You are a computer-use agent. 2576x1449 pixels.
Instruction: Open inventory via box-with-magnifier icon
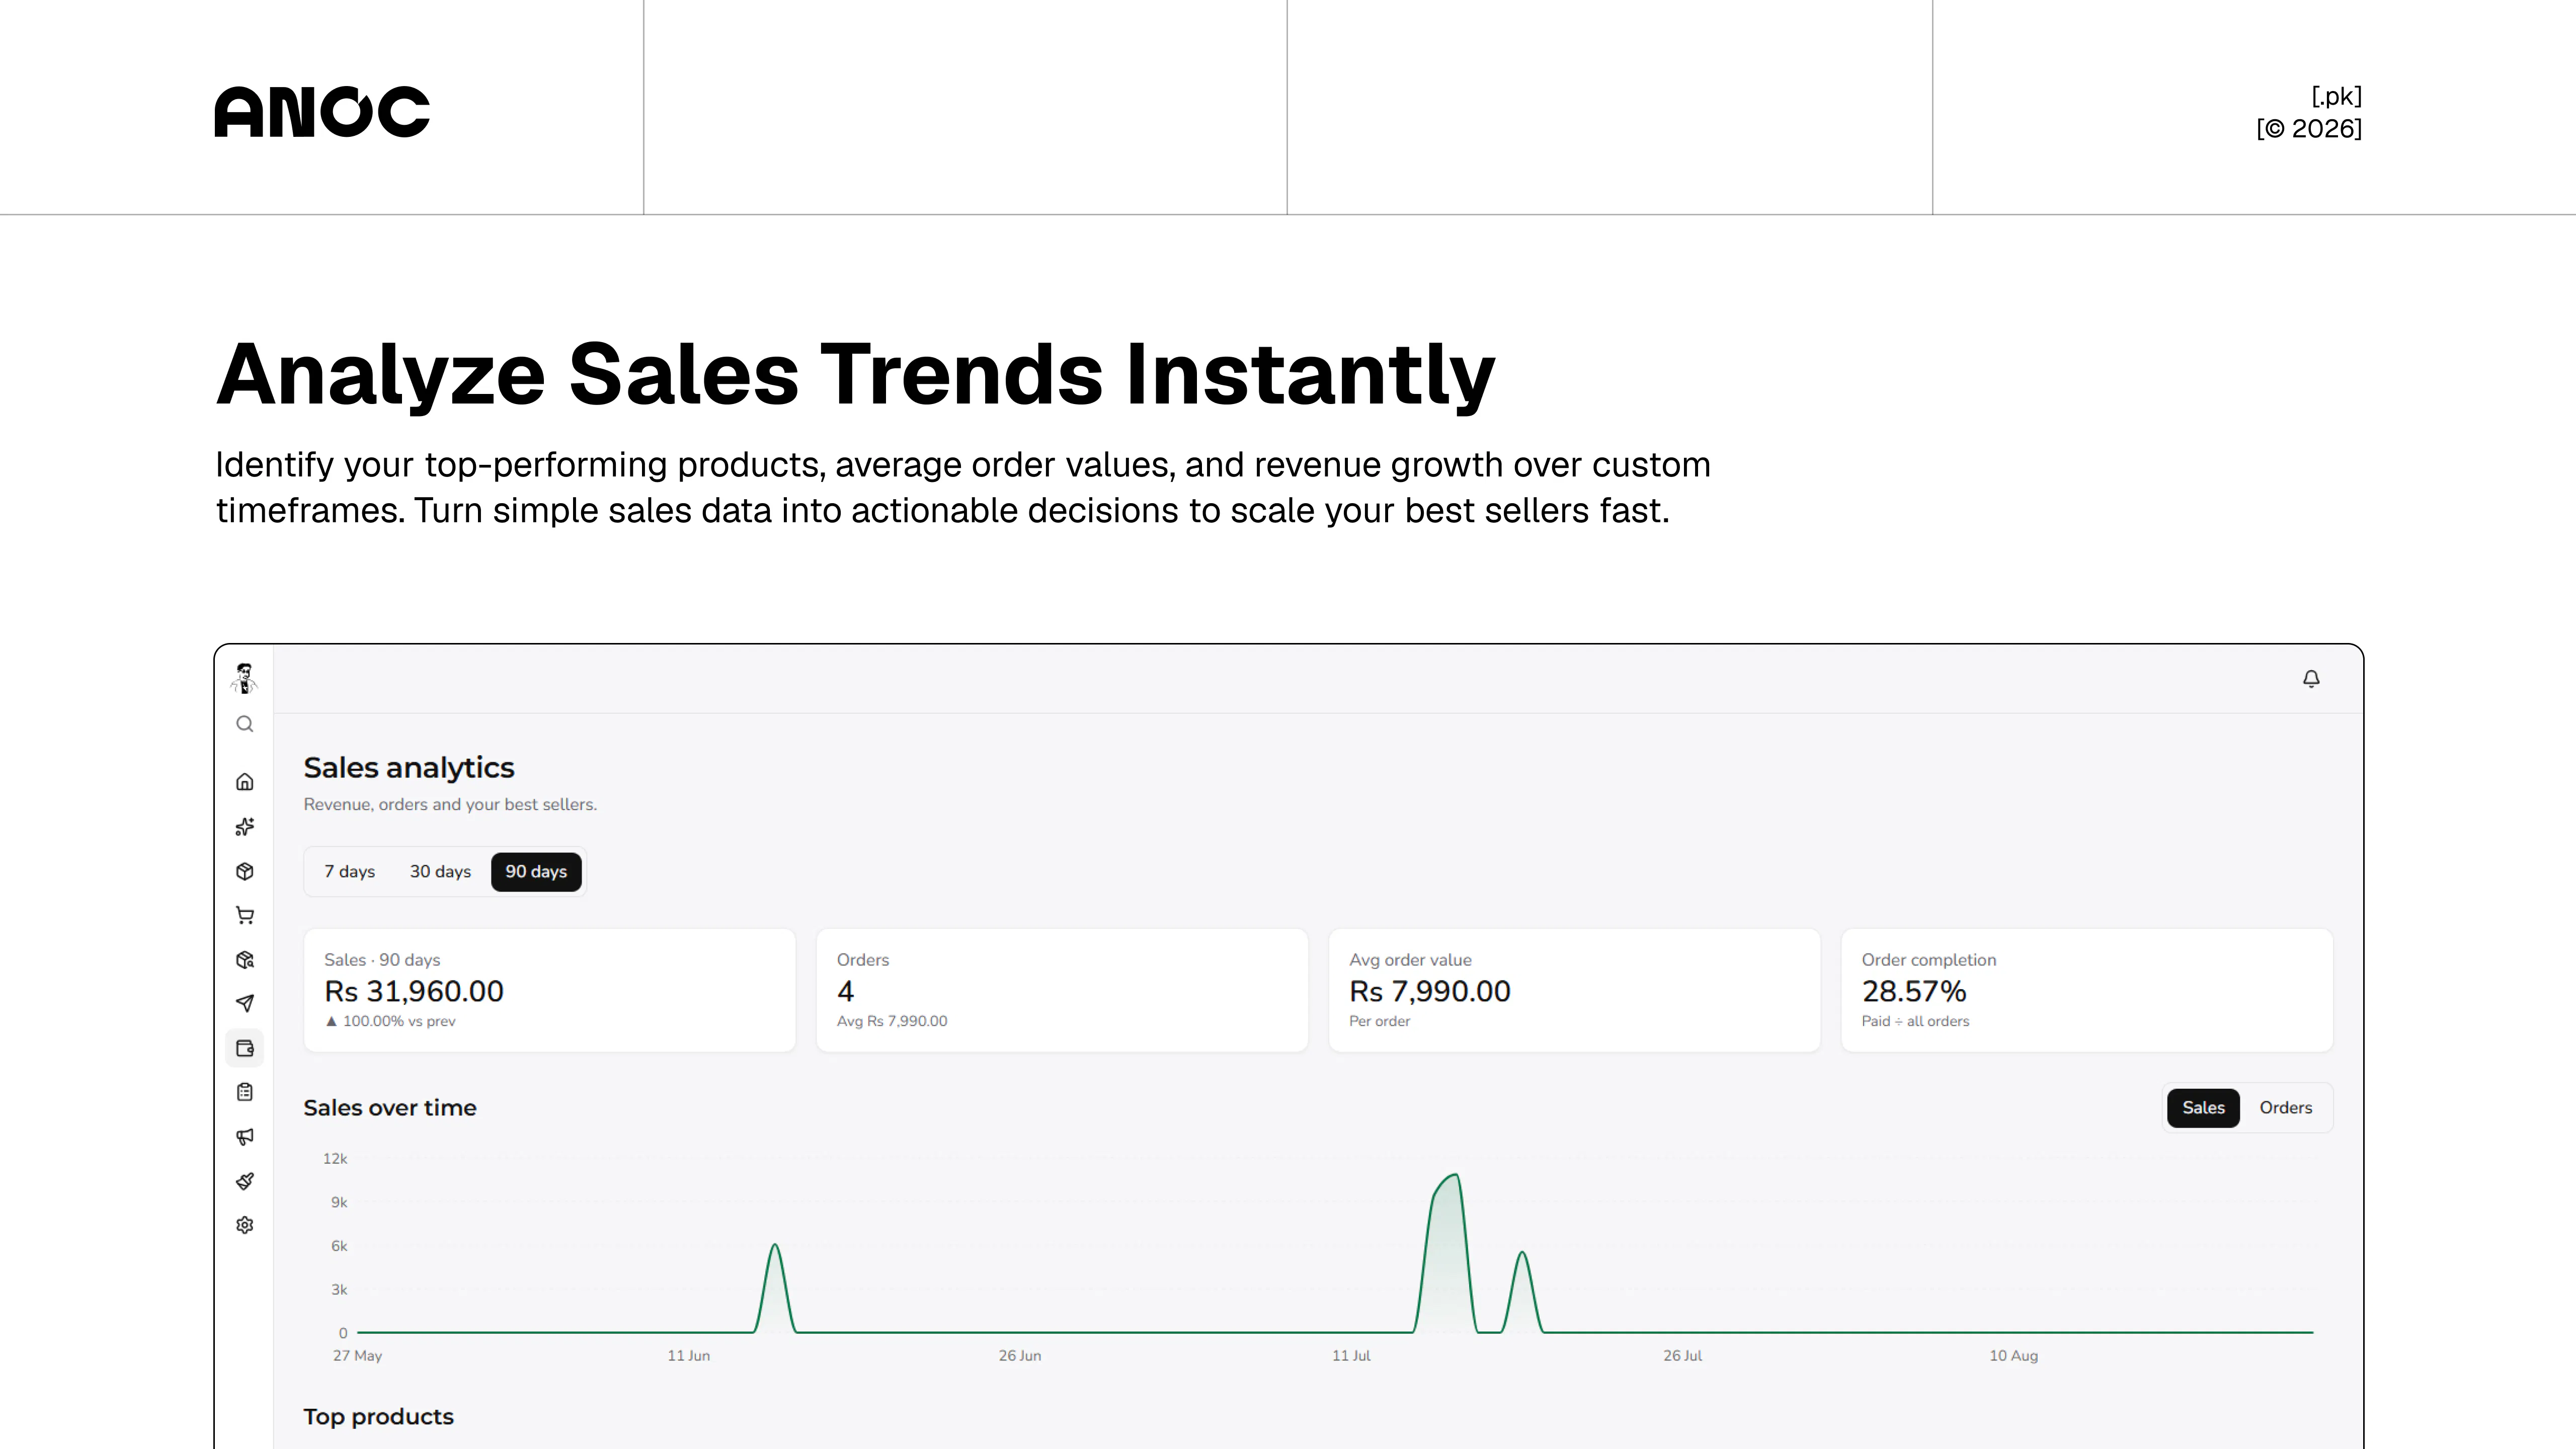(x=245, y=960)
